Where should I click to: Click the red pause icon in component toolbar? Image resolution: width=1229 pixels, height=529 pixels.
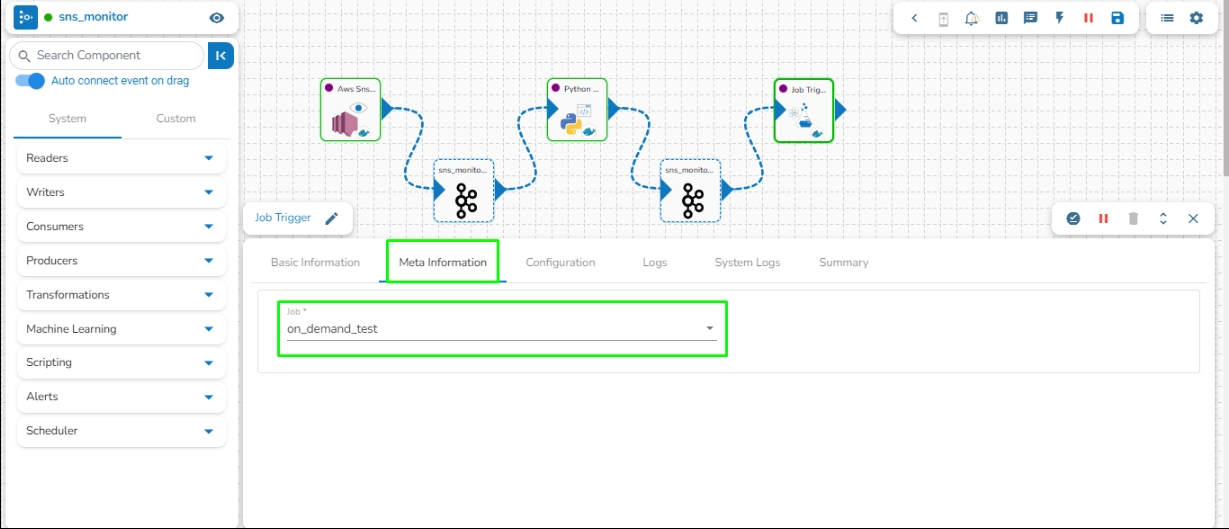(x=1103, y=218)
